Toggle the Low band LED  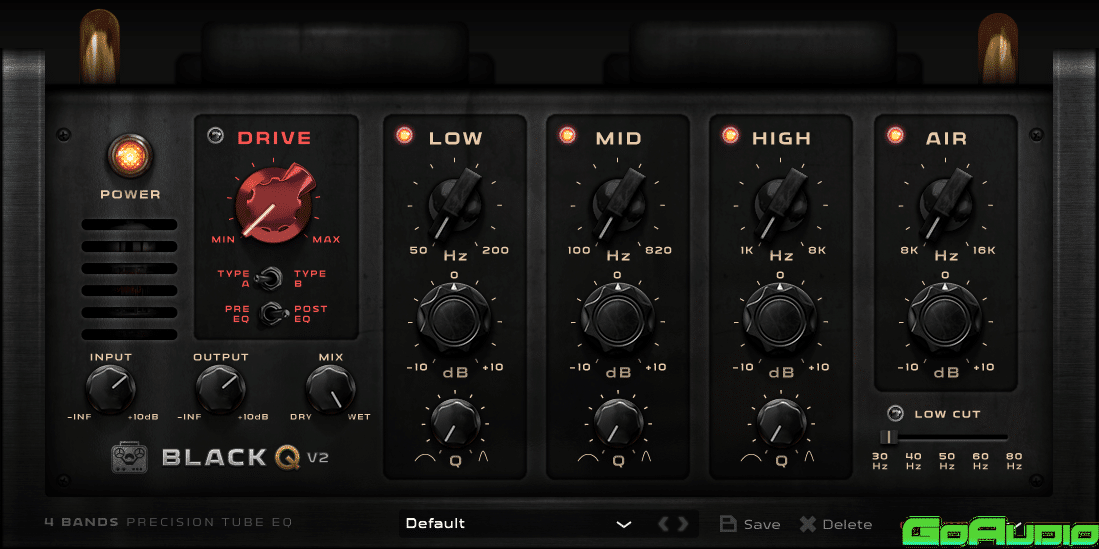[x=404, y=136]
